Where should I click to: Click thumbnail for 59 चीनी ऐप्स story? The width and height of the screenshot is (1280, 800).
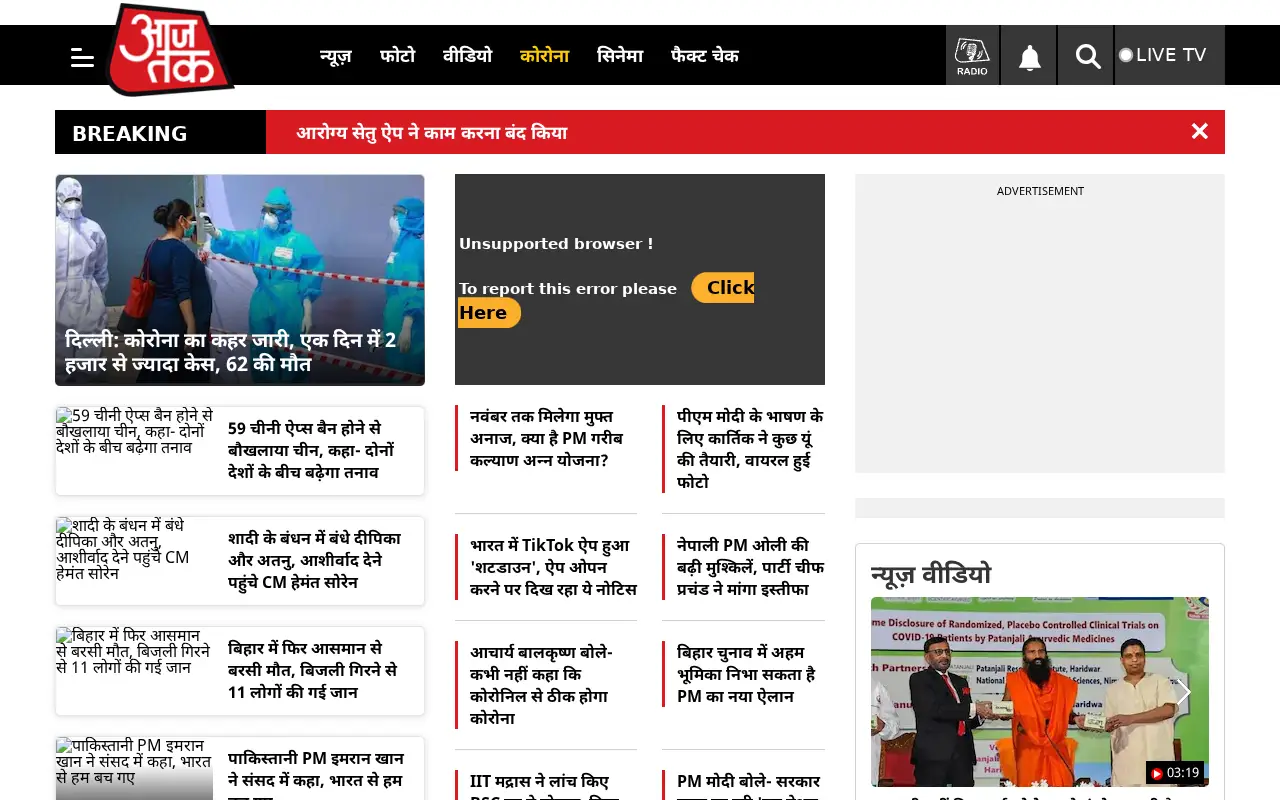134,450
